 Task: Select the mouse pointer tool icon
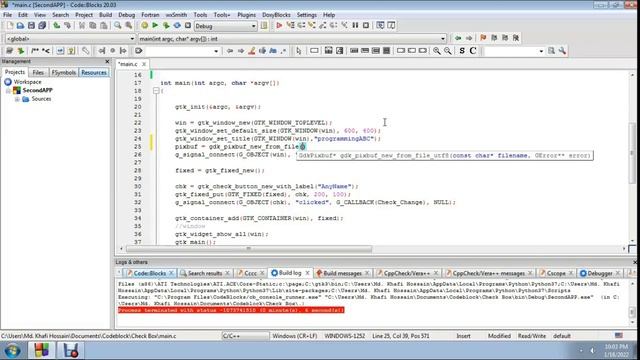tap(298, 51)
